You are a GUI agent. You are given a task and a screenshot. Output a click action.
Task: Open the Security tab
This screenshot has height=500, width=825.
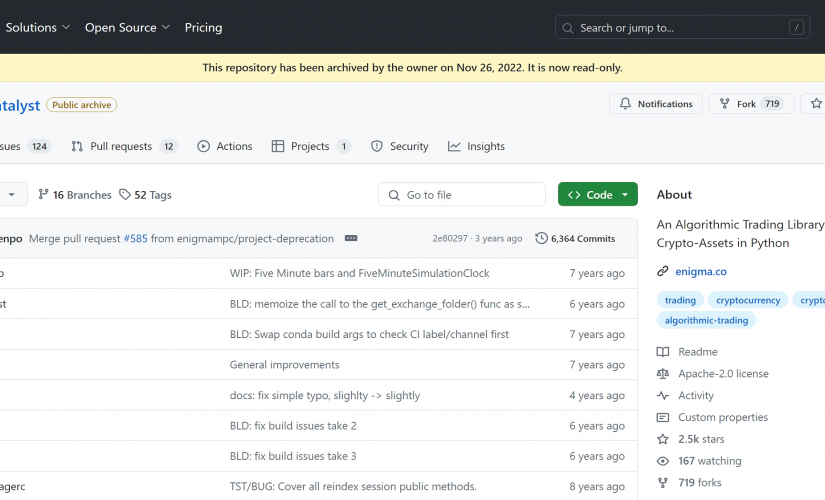[x=400, y=146]
